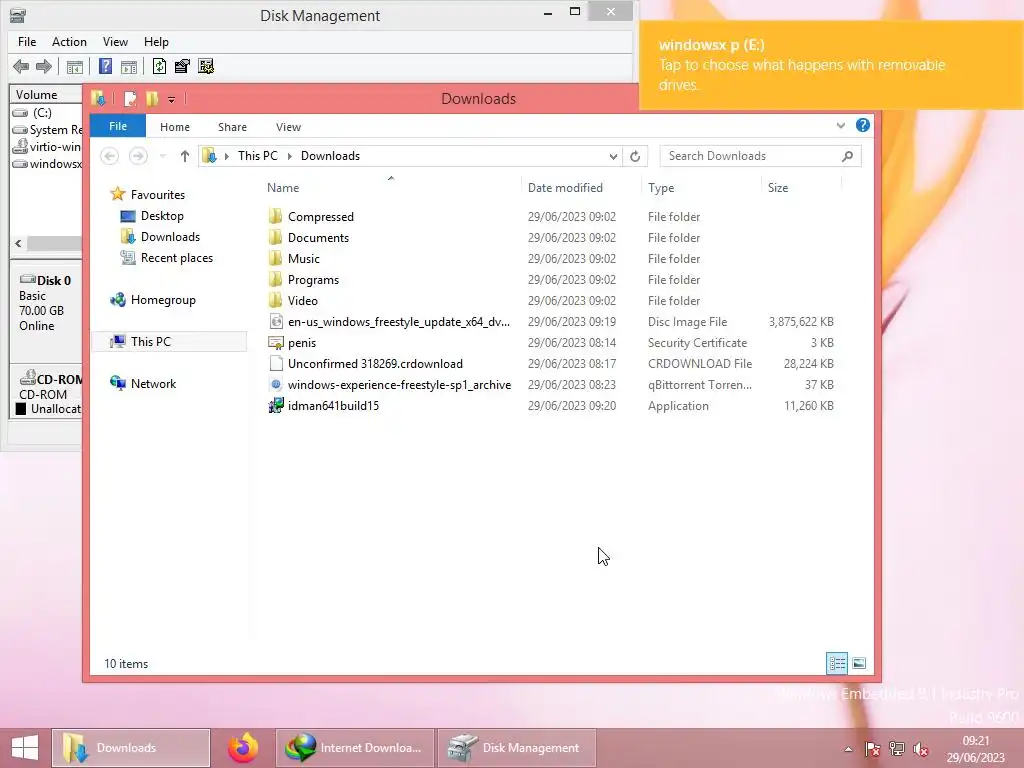Image resolution: width=1024 pixels, height=768 pixels.
Task: Open the Windows Start button
Action: point(24,748)
